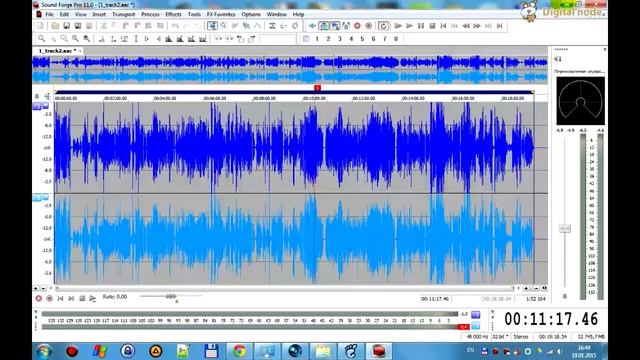Open the Window menu
Image resolution: width=640 pixels, height=360 pixels.
276,14
